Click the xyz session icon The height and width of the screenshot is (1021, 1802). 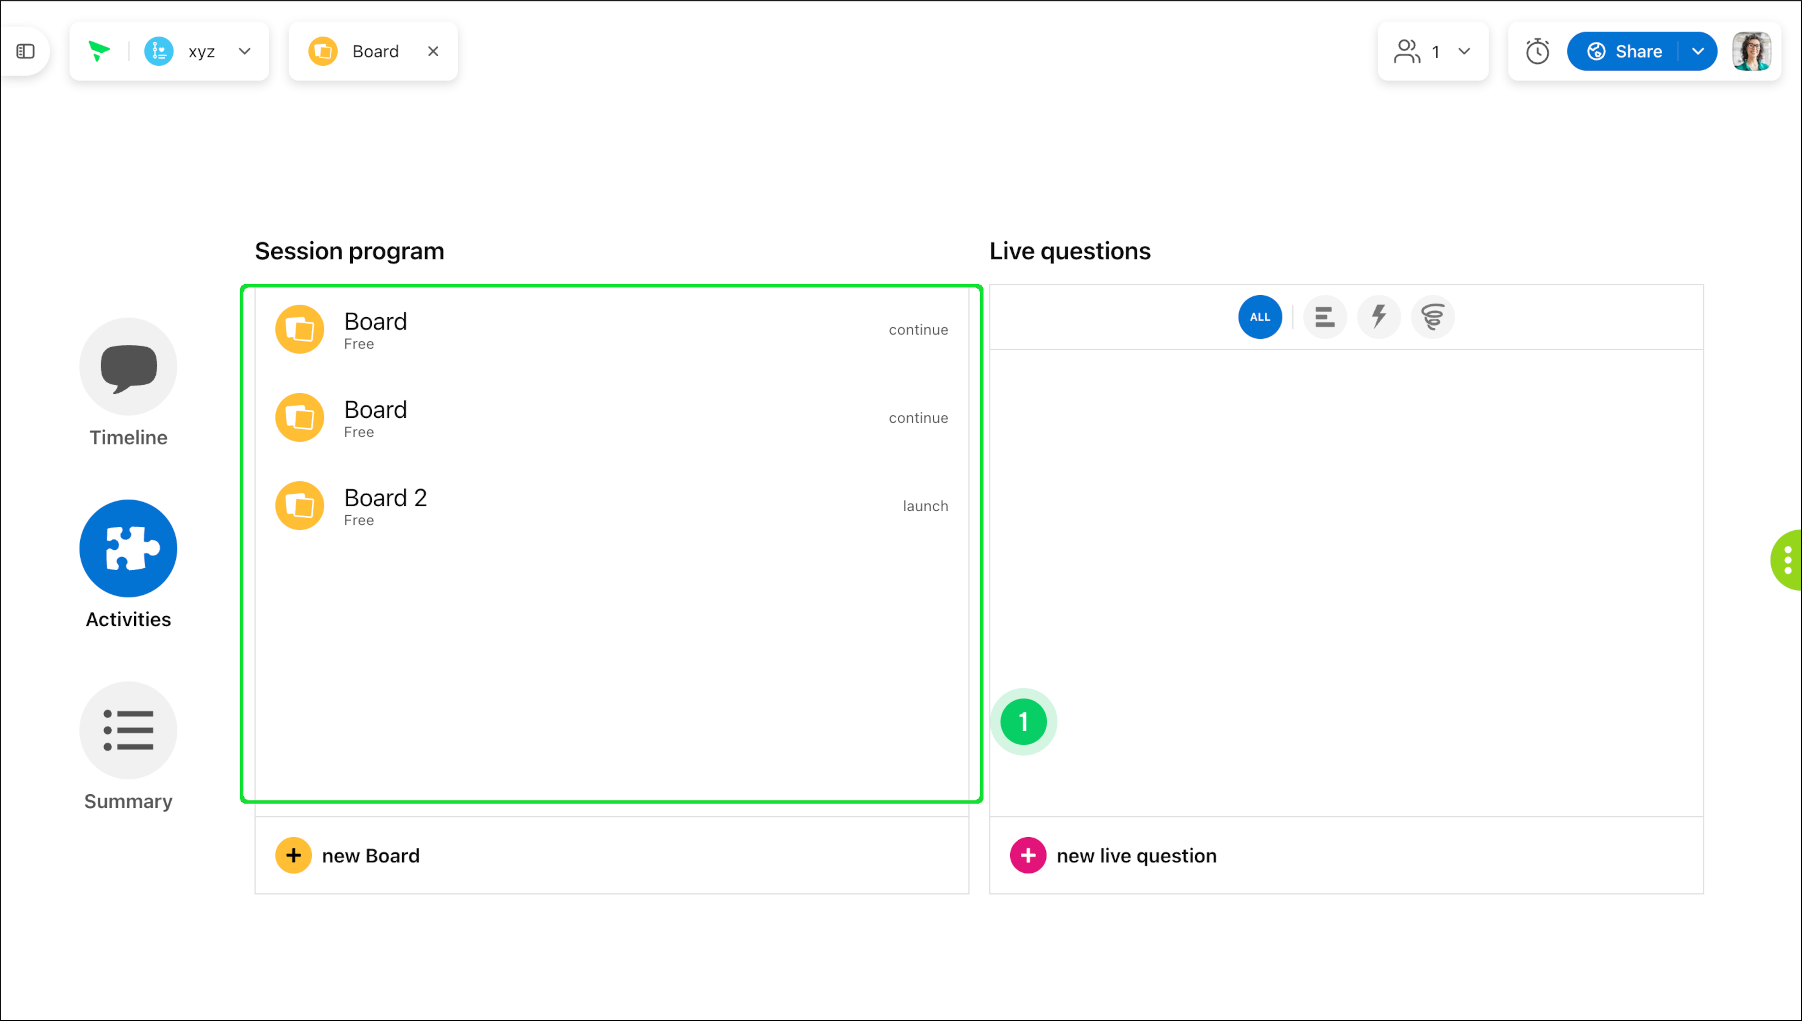click(x=159, y=51)
